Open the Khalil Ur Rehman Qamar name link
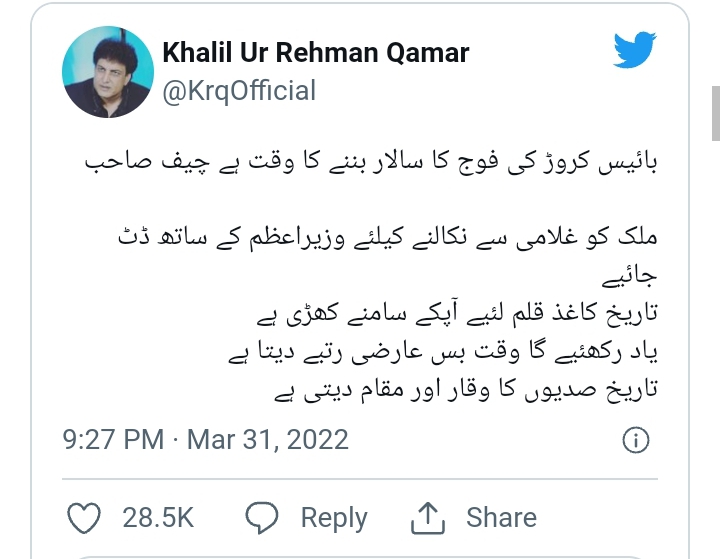This screenshot has width=720, height=559. coord(316,52)
